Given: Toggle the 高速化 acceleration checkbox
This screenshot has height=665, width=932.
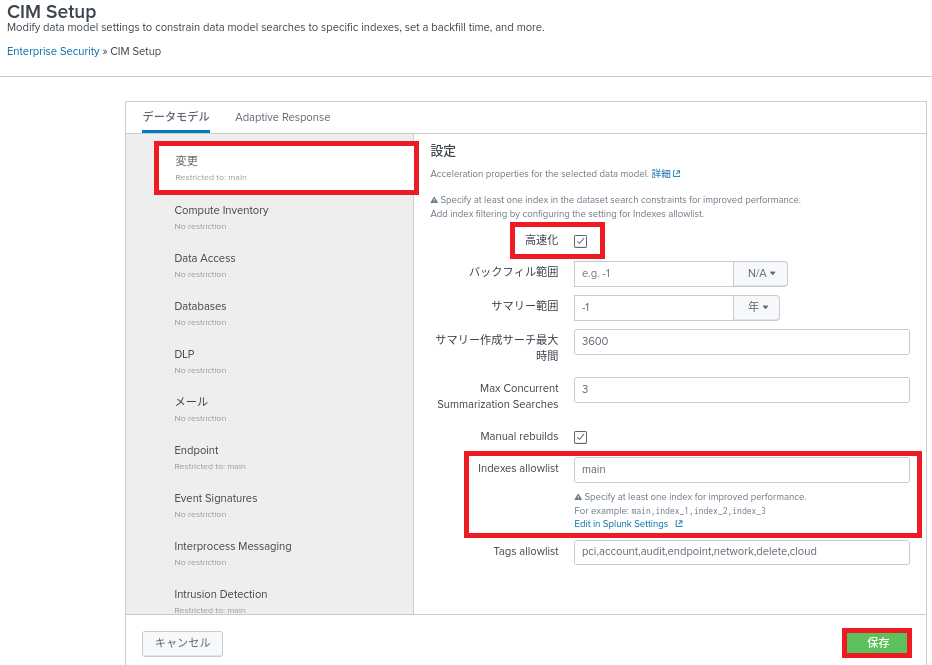Looking at the screenshot, I should [x=580, y=241].
